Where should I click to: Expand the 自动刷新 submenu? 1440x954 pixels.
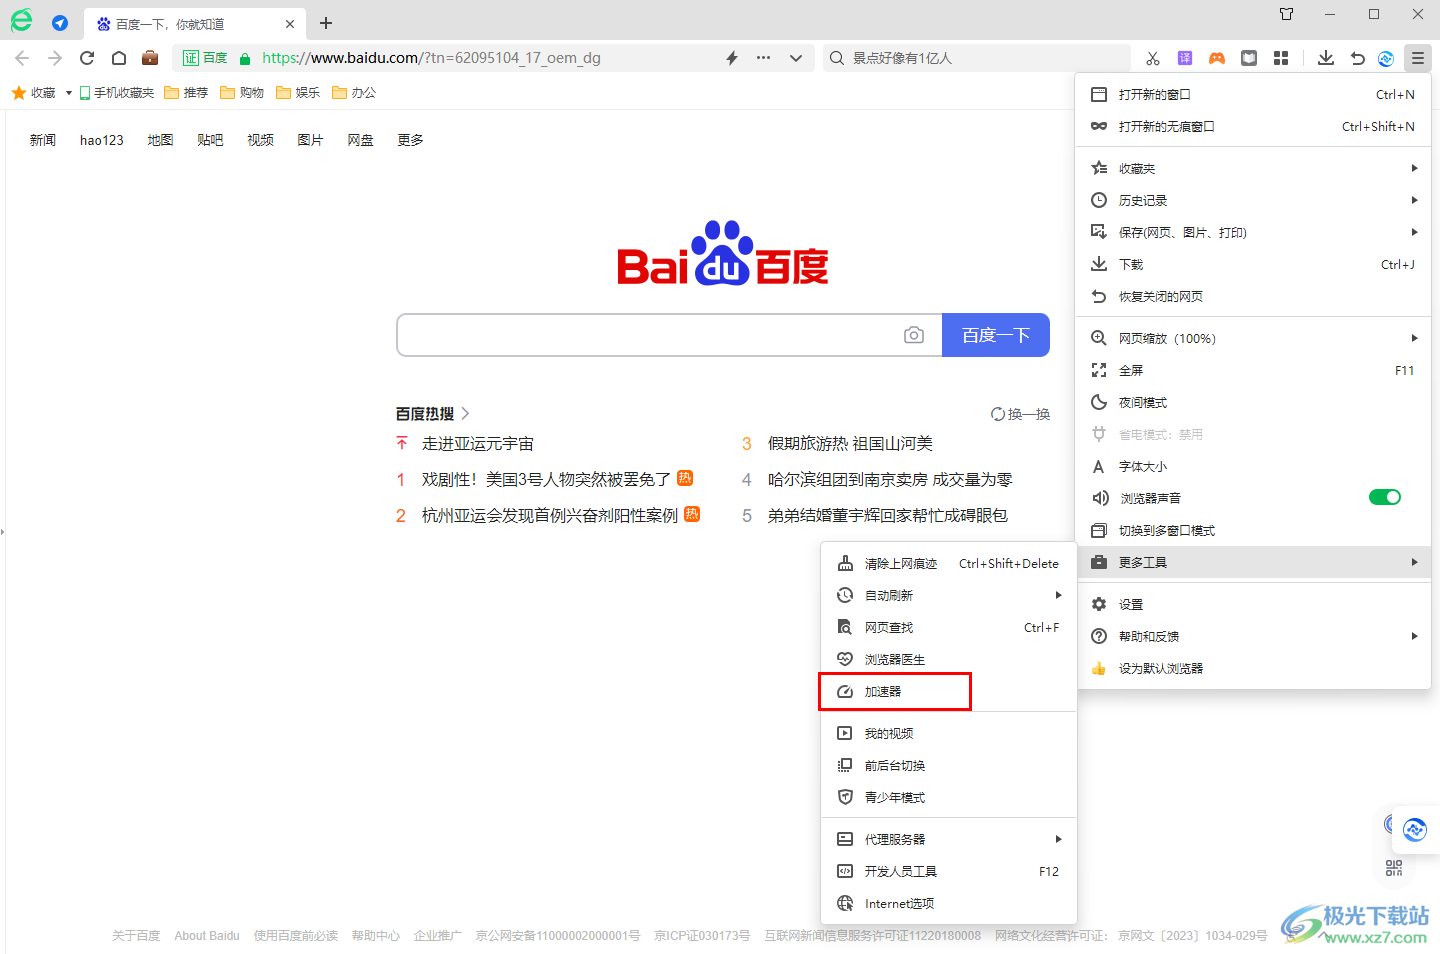coord(948,595)
